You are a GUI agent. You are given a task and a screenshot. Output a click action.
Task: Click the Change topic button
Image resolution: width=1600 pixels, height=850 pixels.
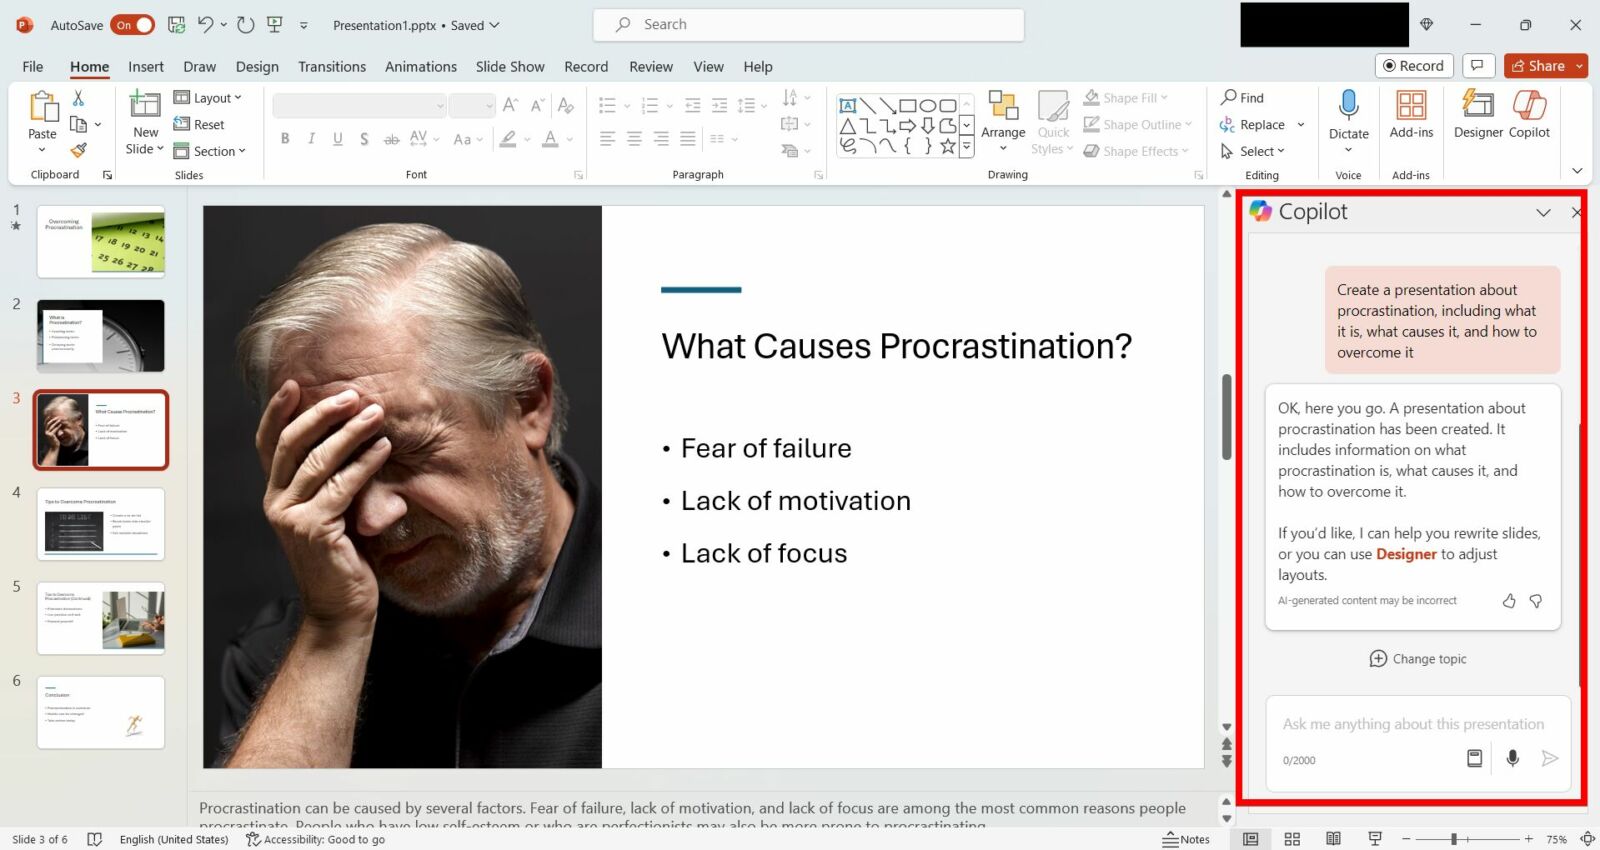click(x=1418, y=659)
